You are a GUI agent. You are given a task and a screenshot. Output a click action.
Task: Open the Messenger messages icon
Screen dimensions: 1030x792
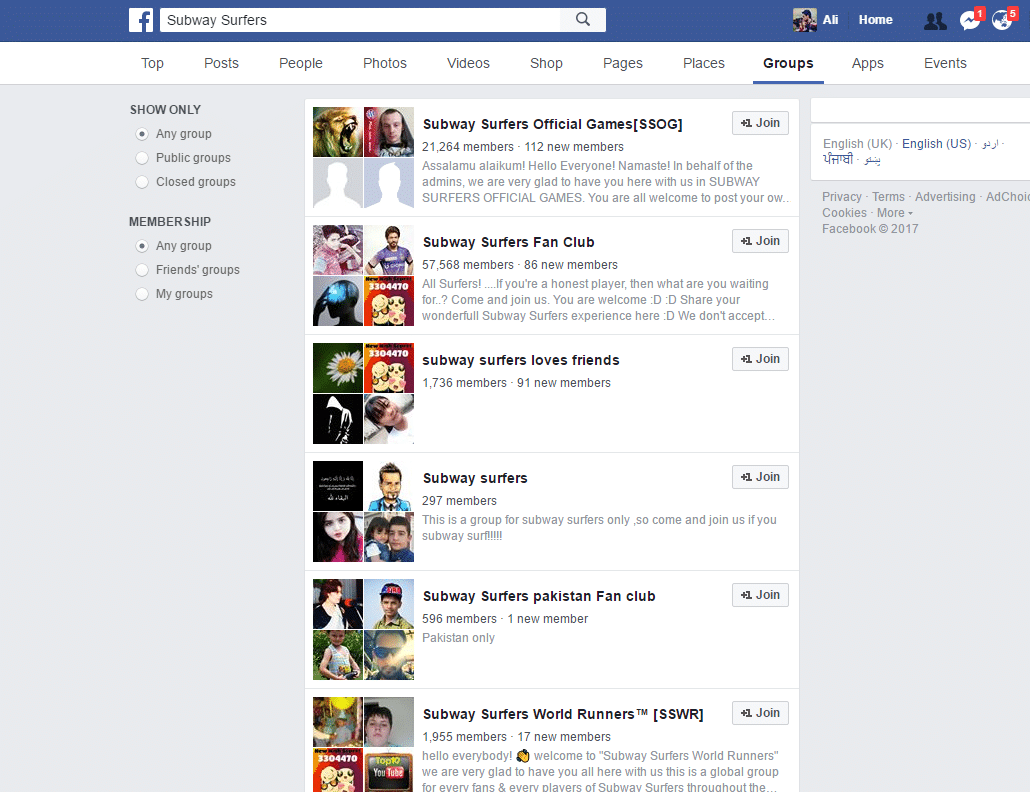(x=970, y=20)
